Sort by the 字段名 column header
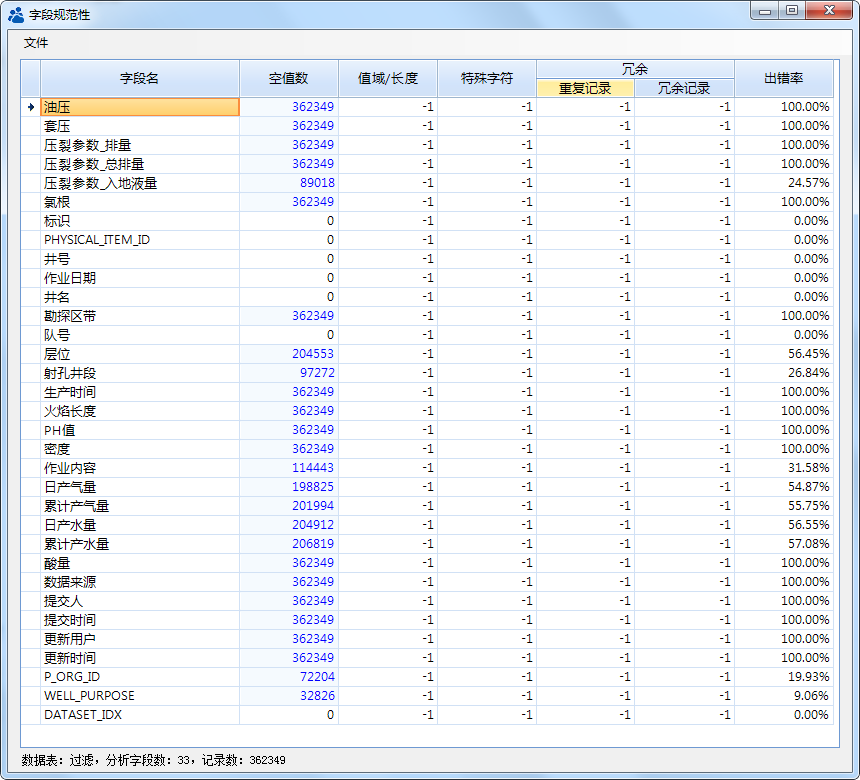 click(140, 78)
